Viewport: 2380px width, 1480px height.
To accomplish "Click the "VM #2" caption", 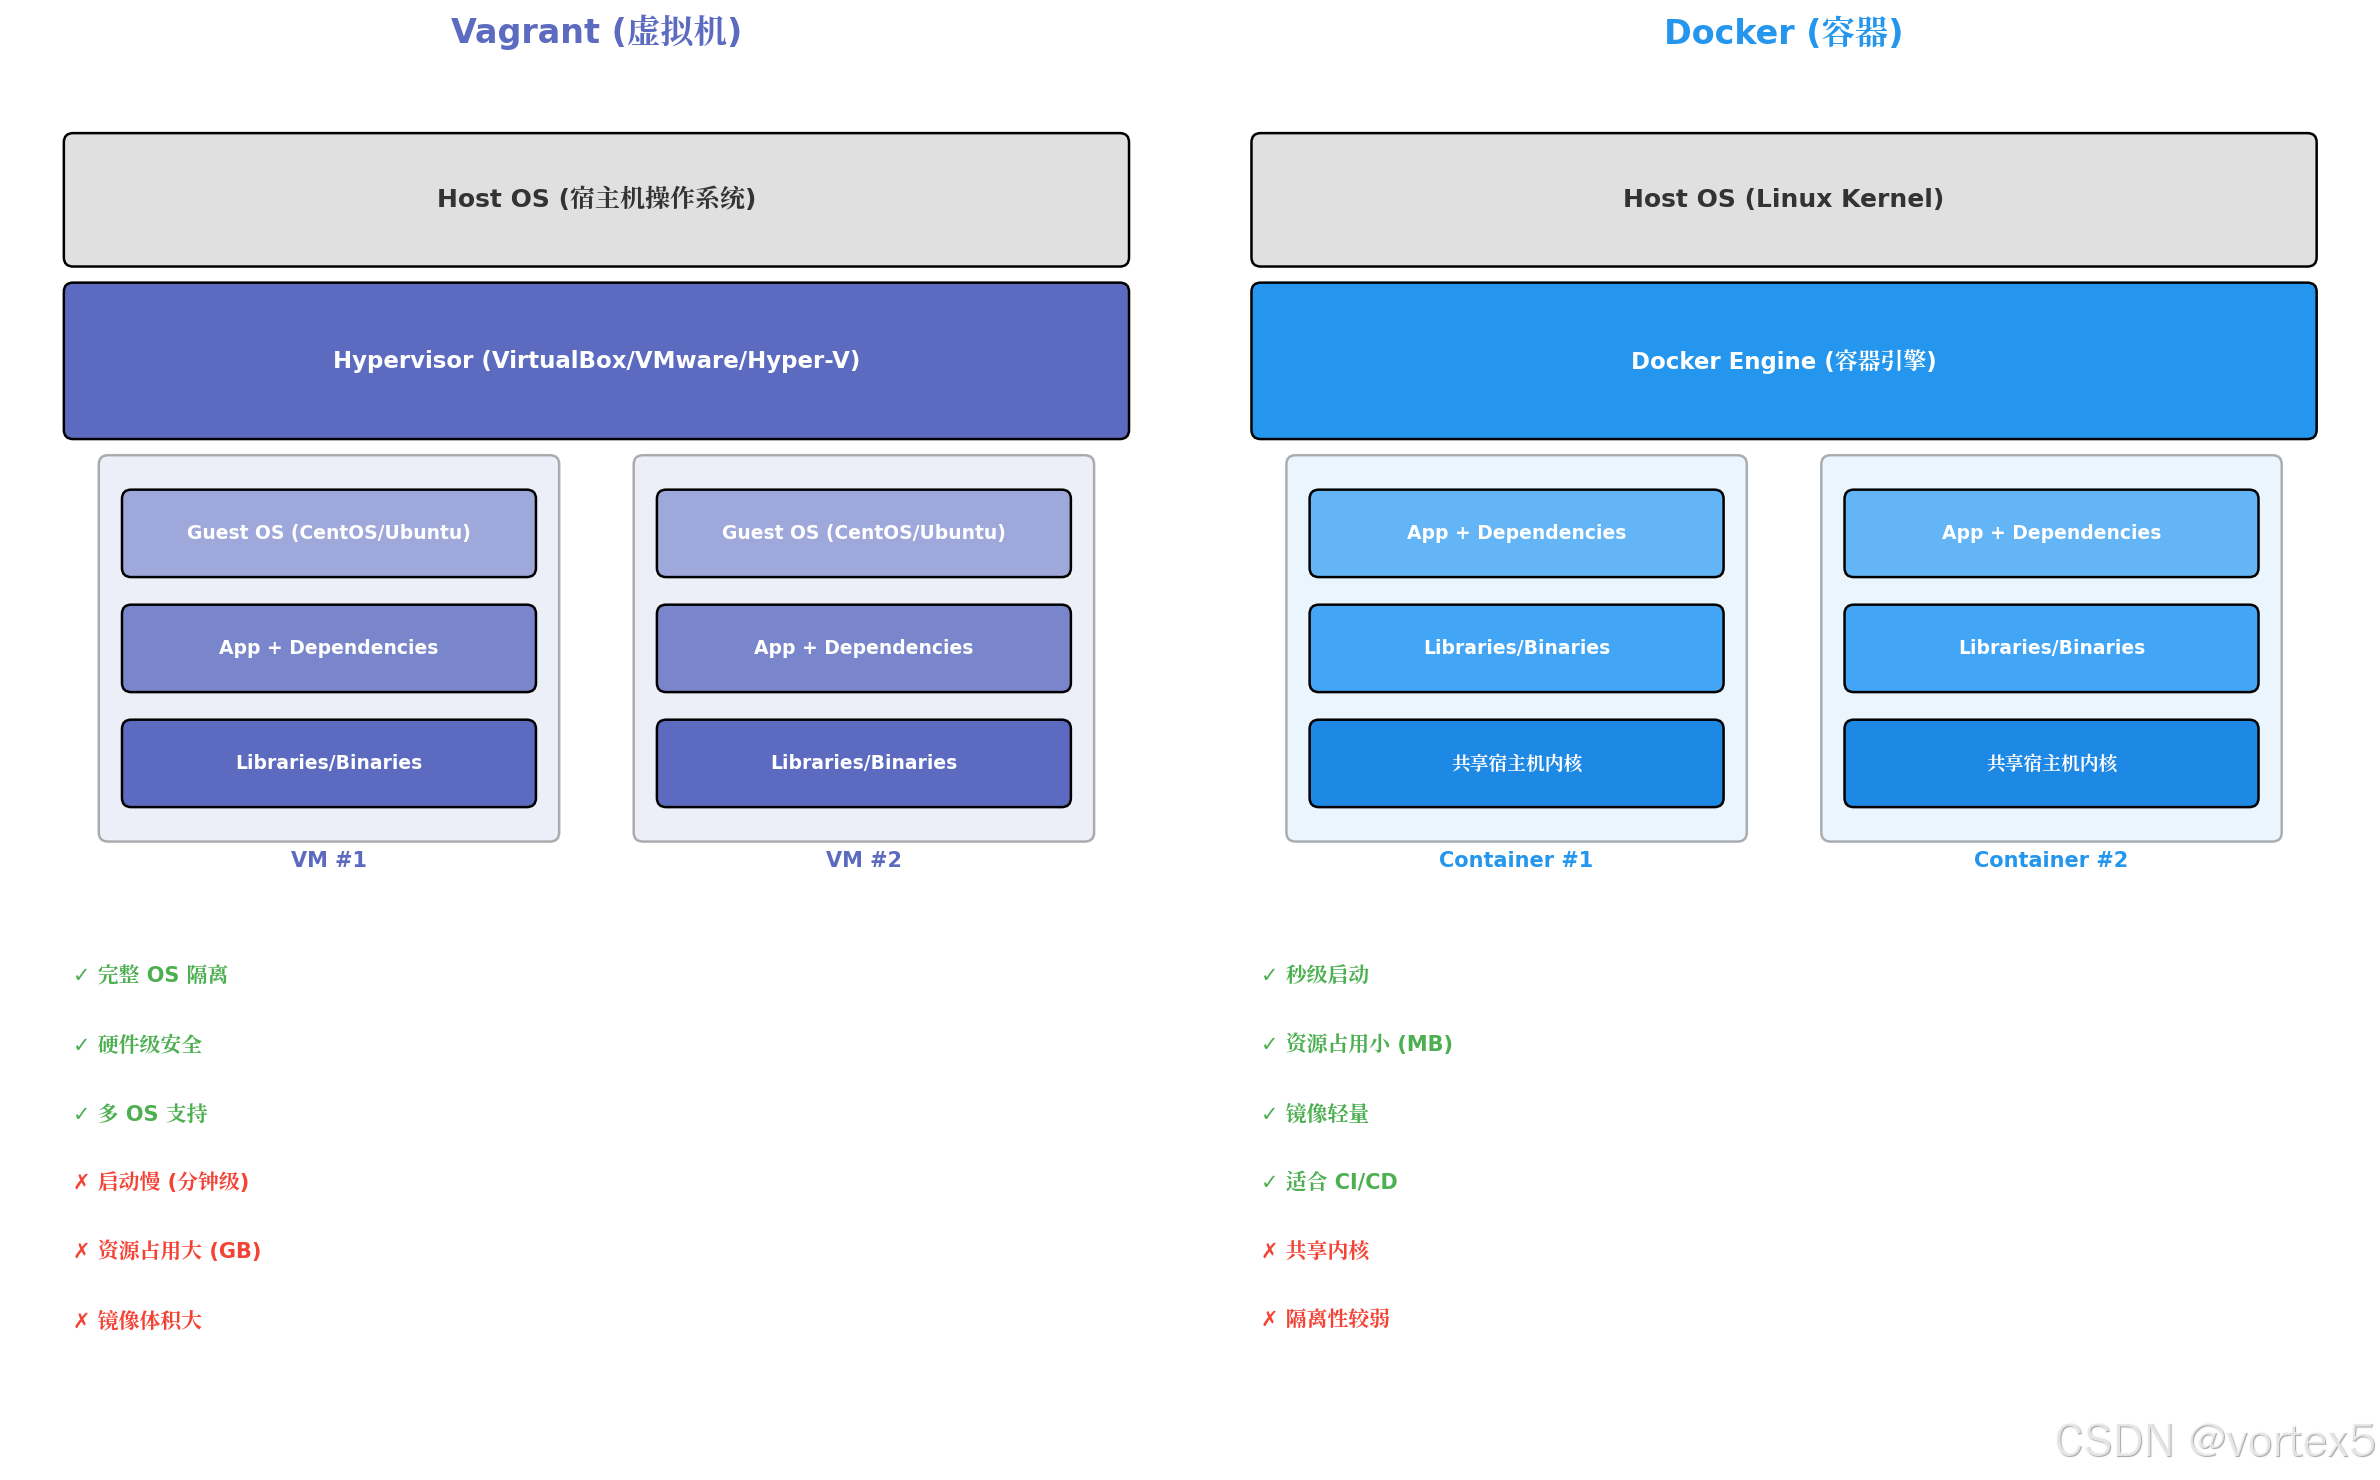I will (864, 860).
